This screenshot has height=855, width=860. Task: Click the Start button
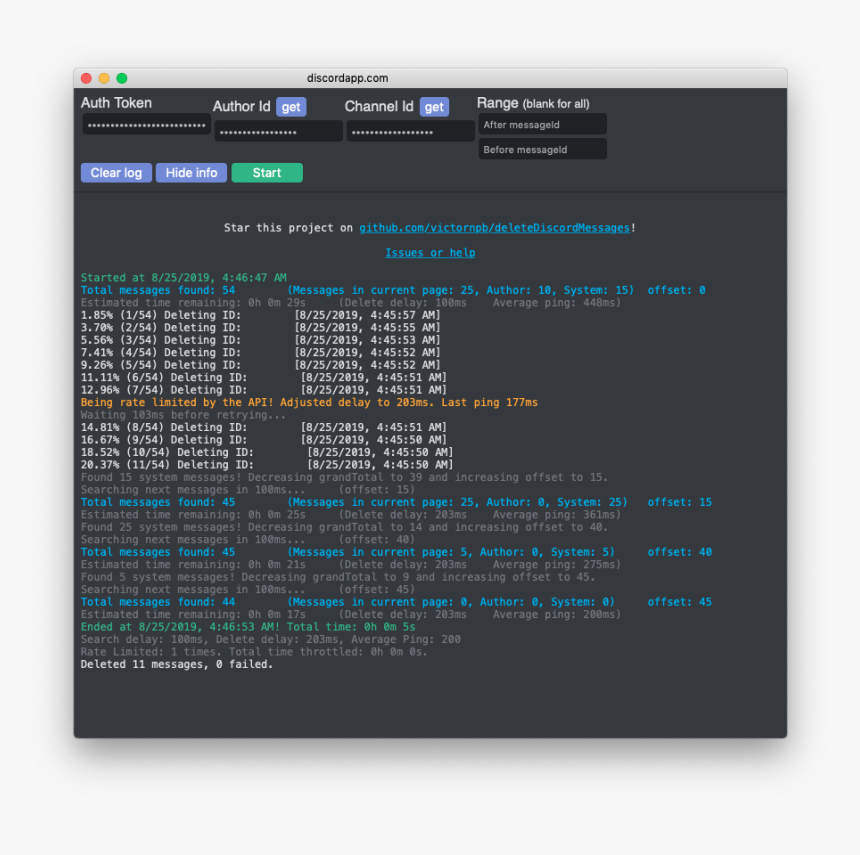coord(267,173)
